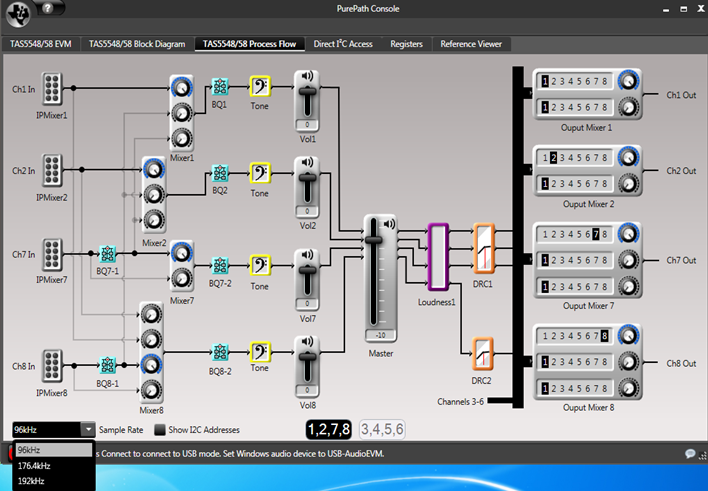Screen dimensions: 708x491
Task: Open the IPMixer2 input block
Action: (x=52, y=170)
